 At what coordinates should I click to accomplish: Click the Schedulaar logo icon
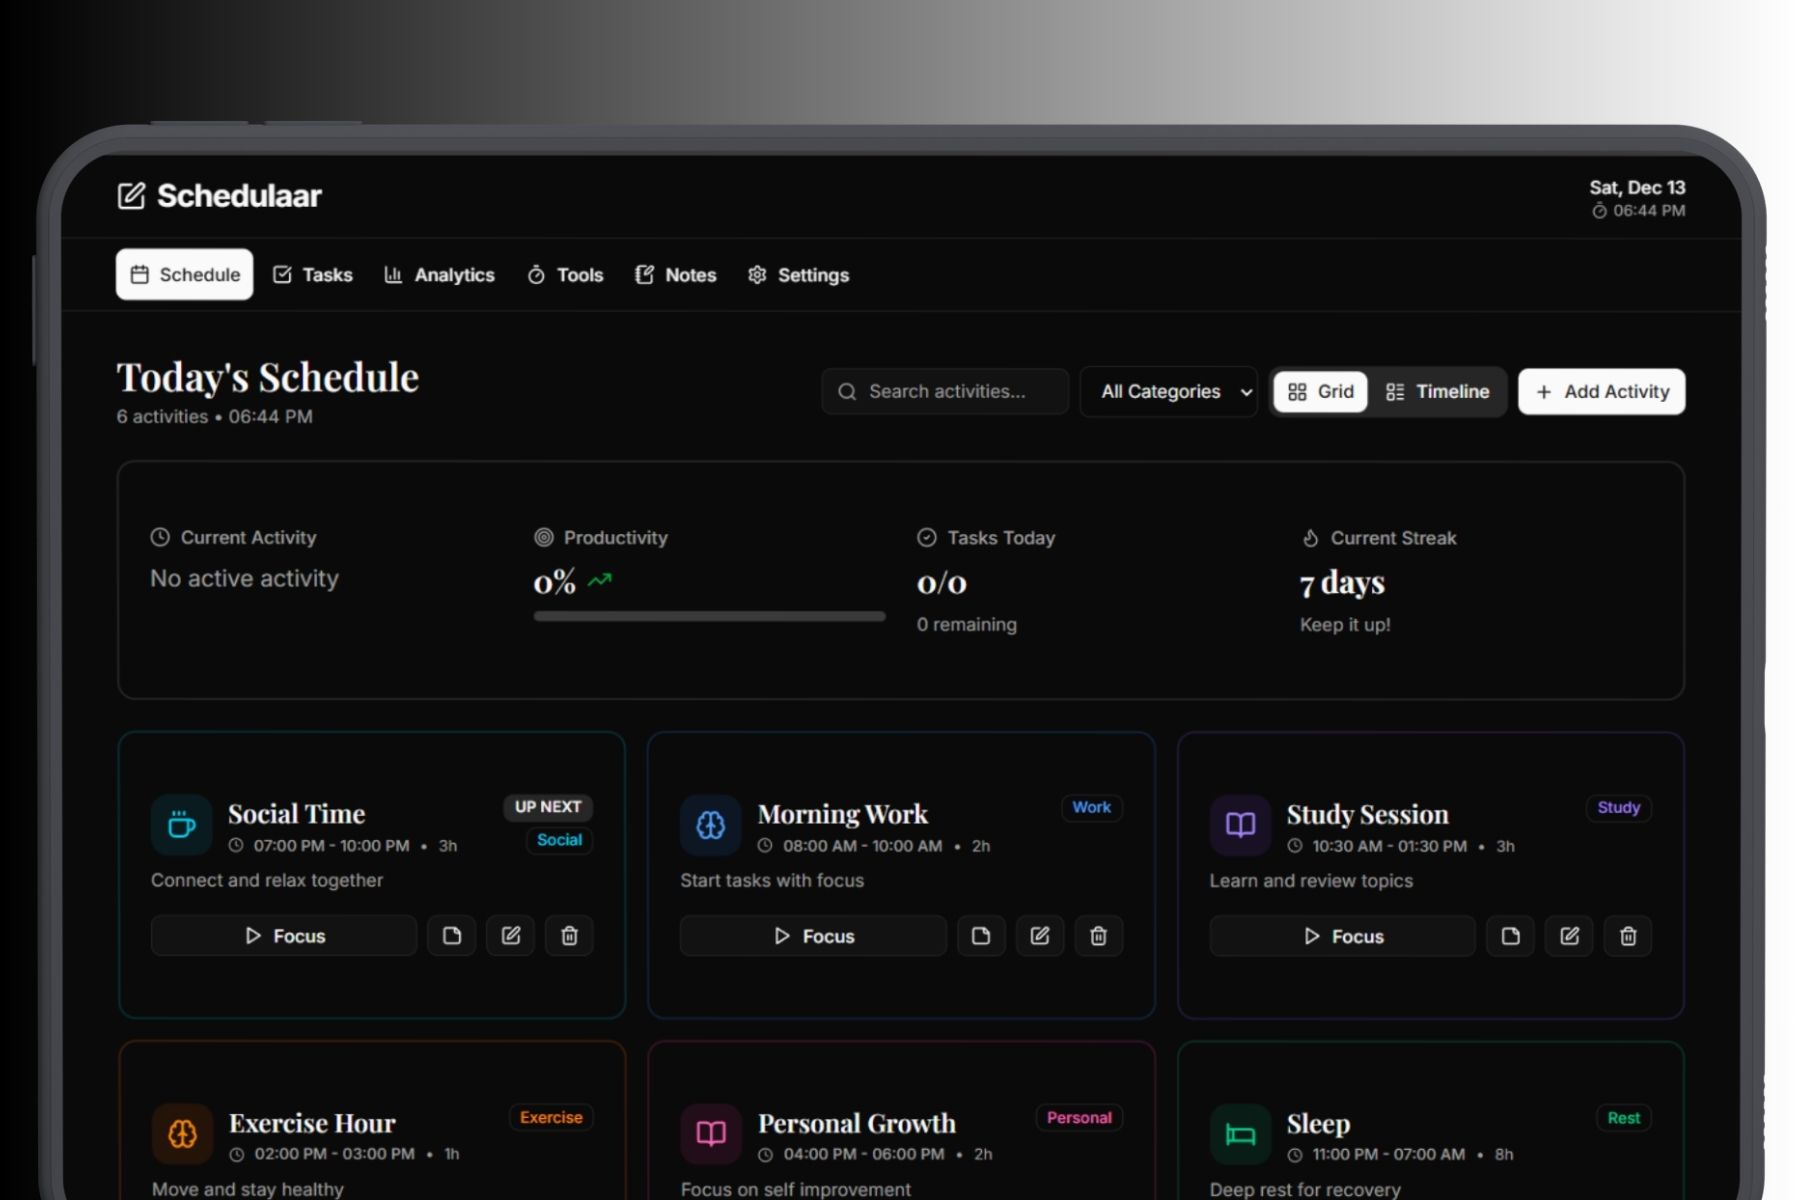click(x=131, y=196)
